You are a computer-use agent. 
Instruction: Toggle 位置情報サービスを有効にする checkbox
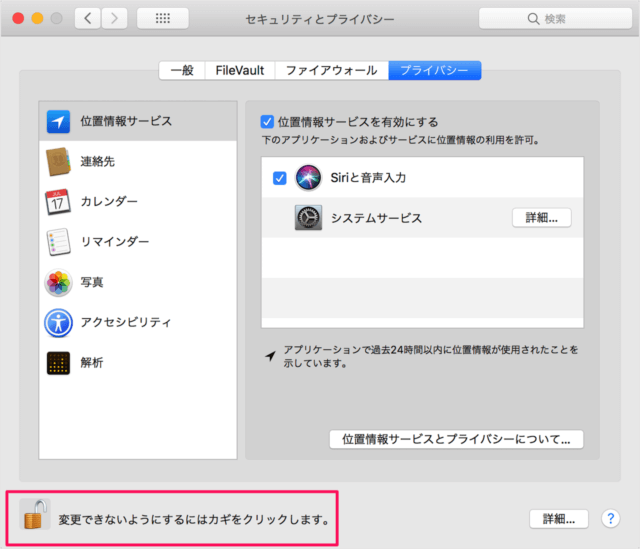267,122
